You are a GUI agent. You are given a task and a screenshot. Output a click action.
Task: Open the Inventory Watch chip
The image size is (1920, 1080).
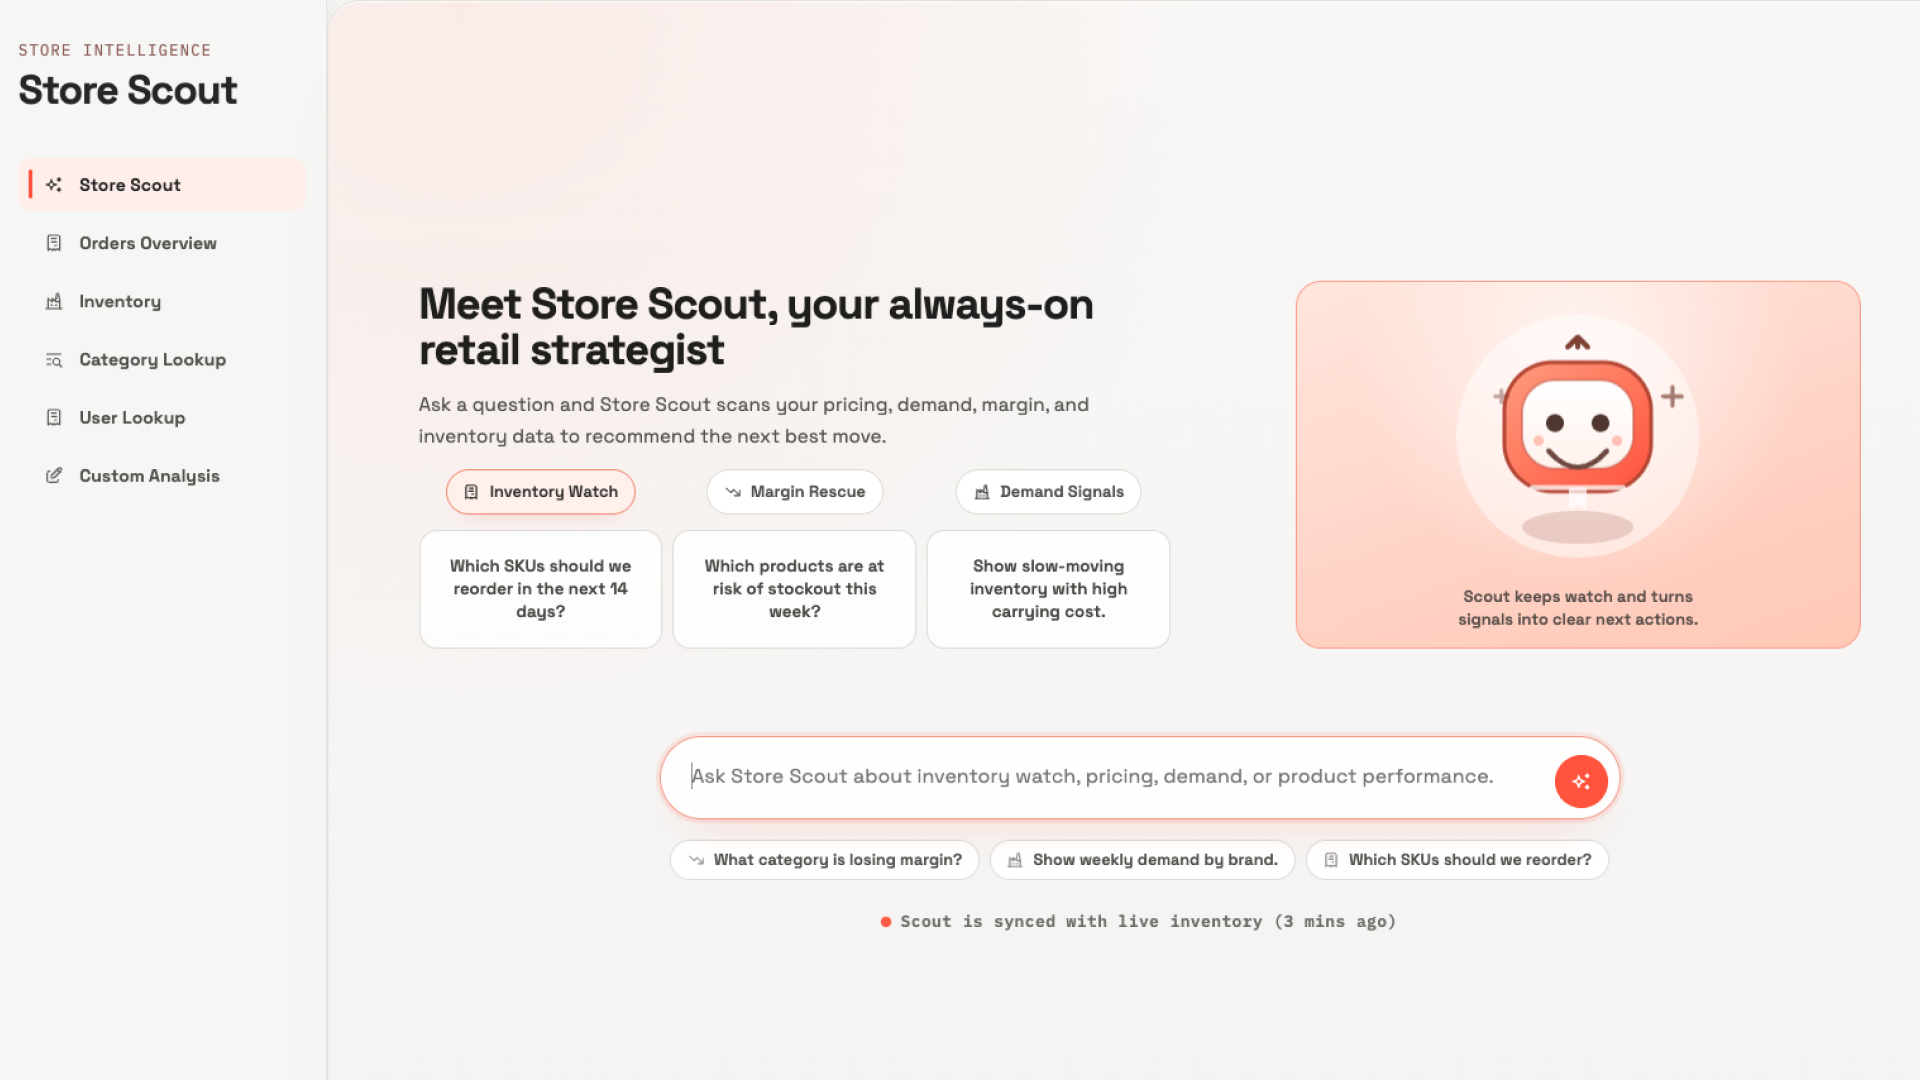540,491
